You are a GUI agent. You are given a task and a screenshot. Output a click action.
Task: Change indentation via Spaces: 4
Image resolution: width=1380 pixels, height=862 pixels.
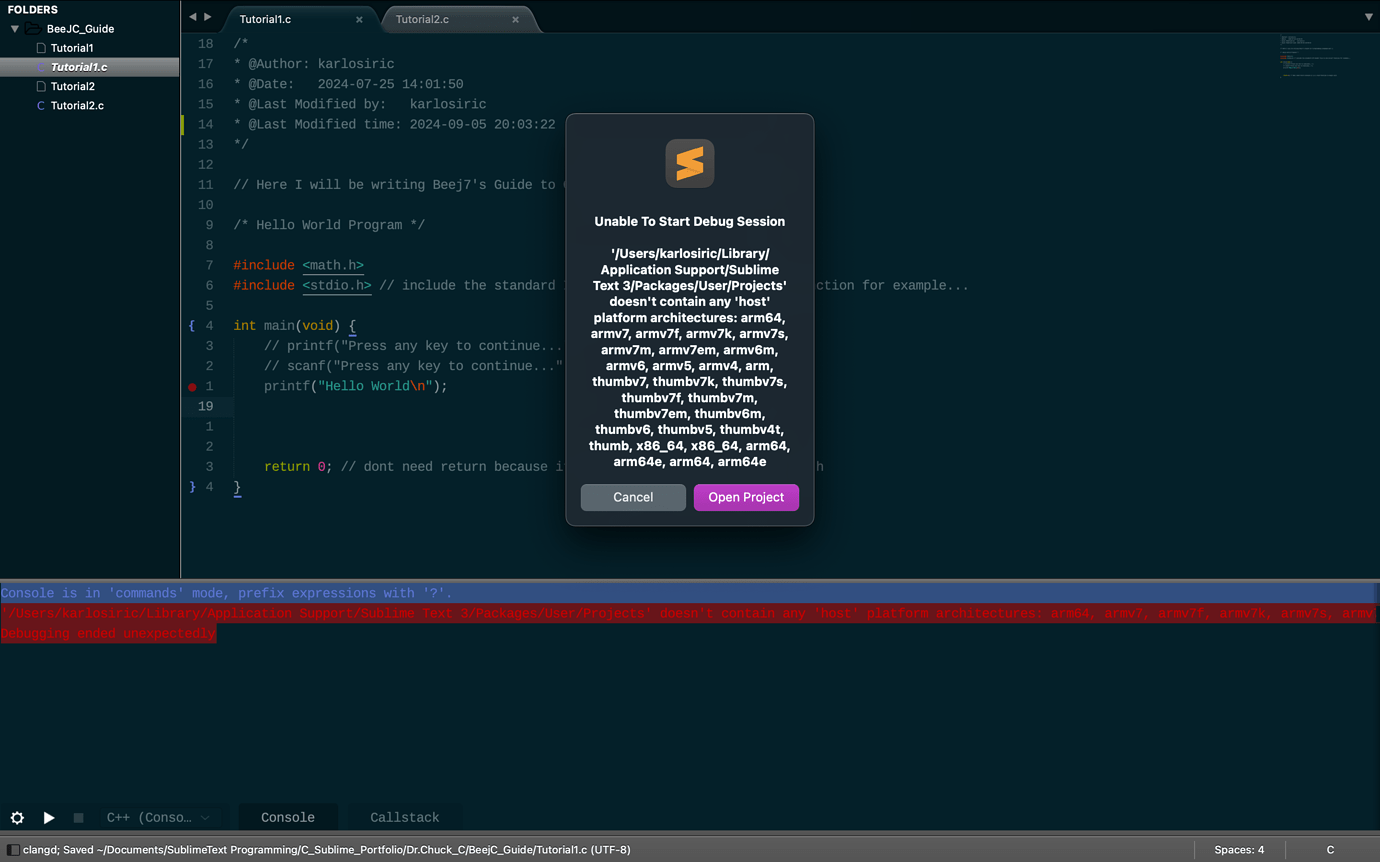1239,850
